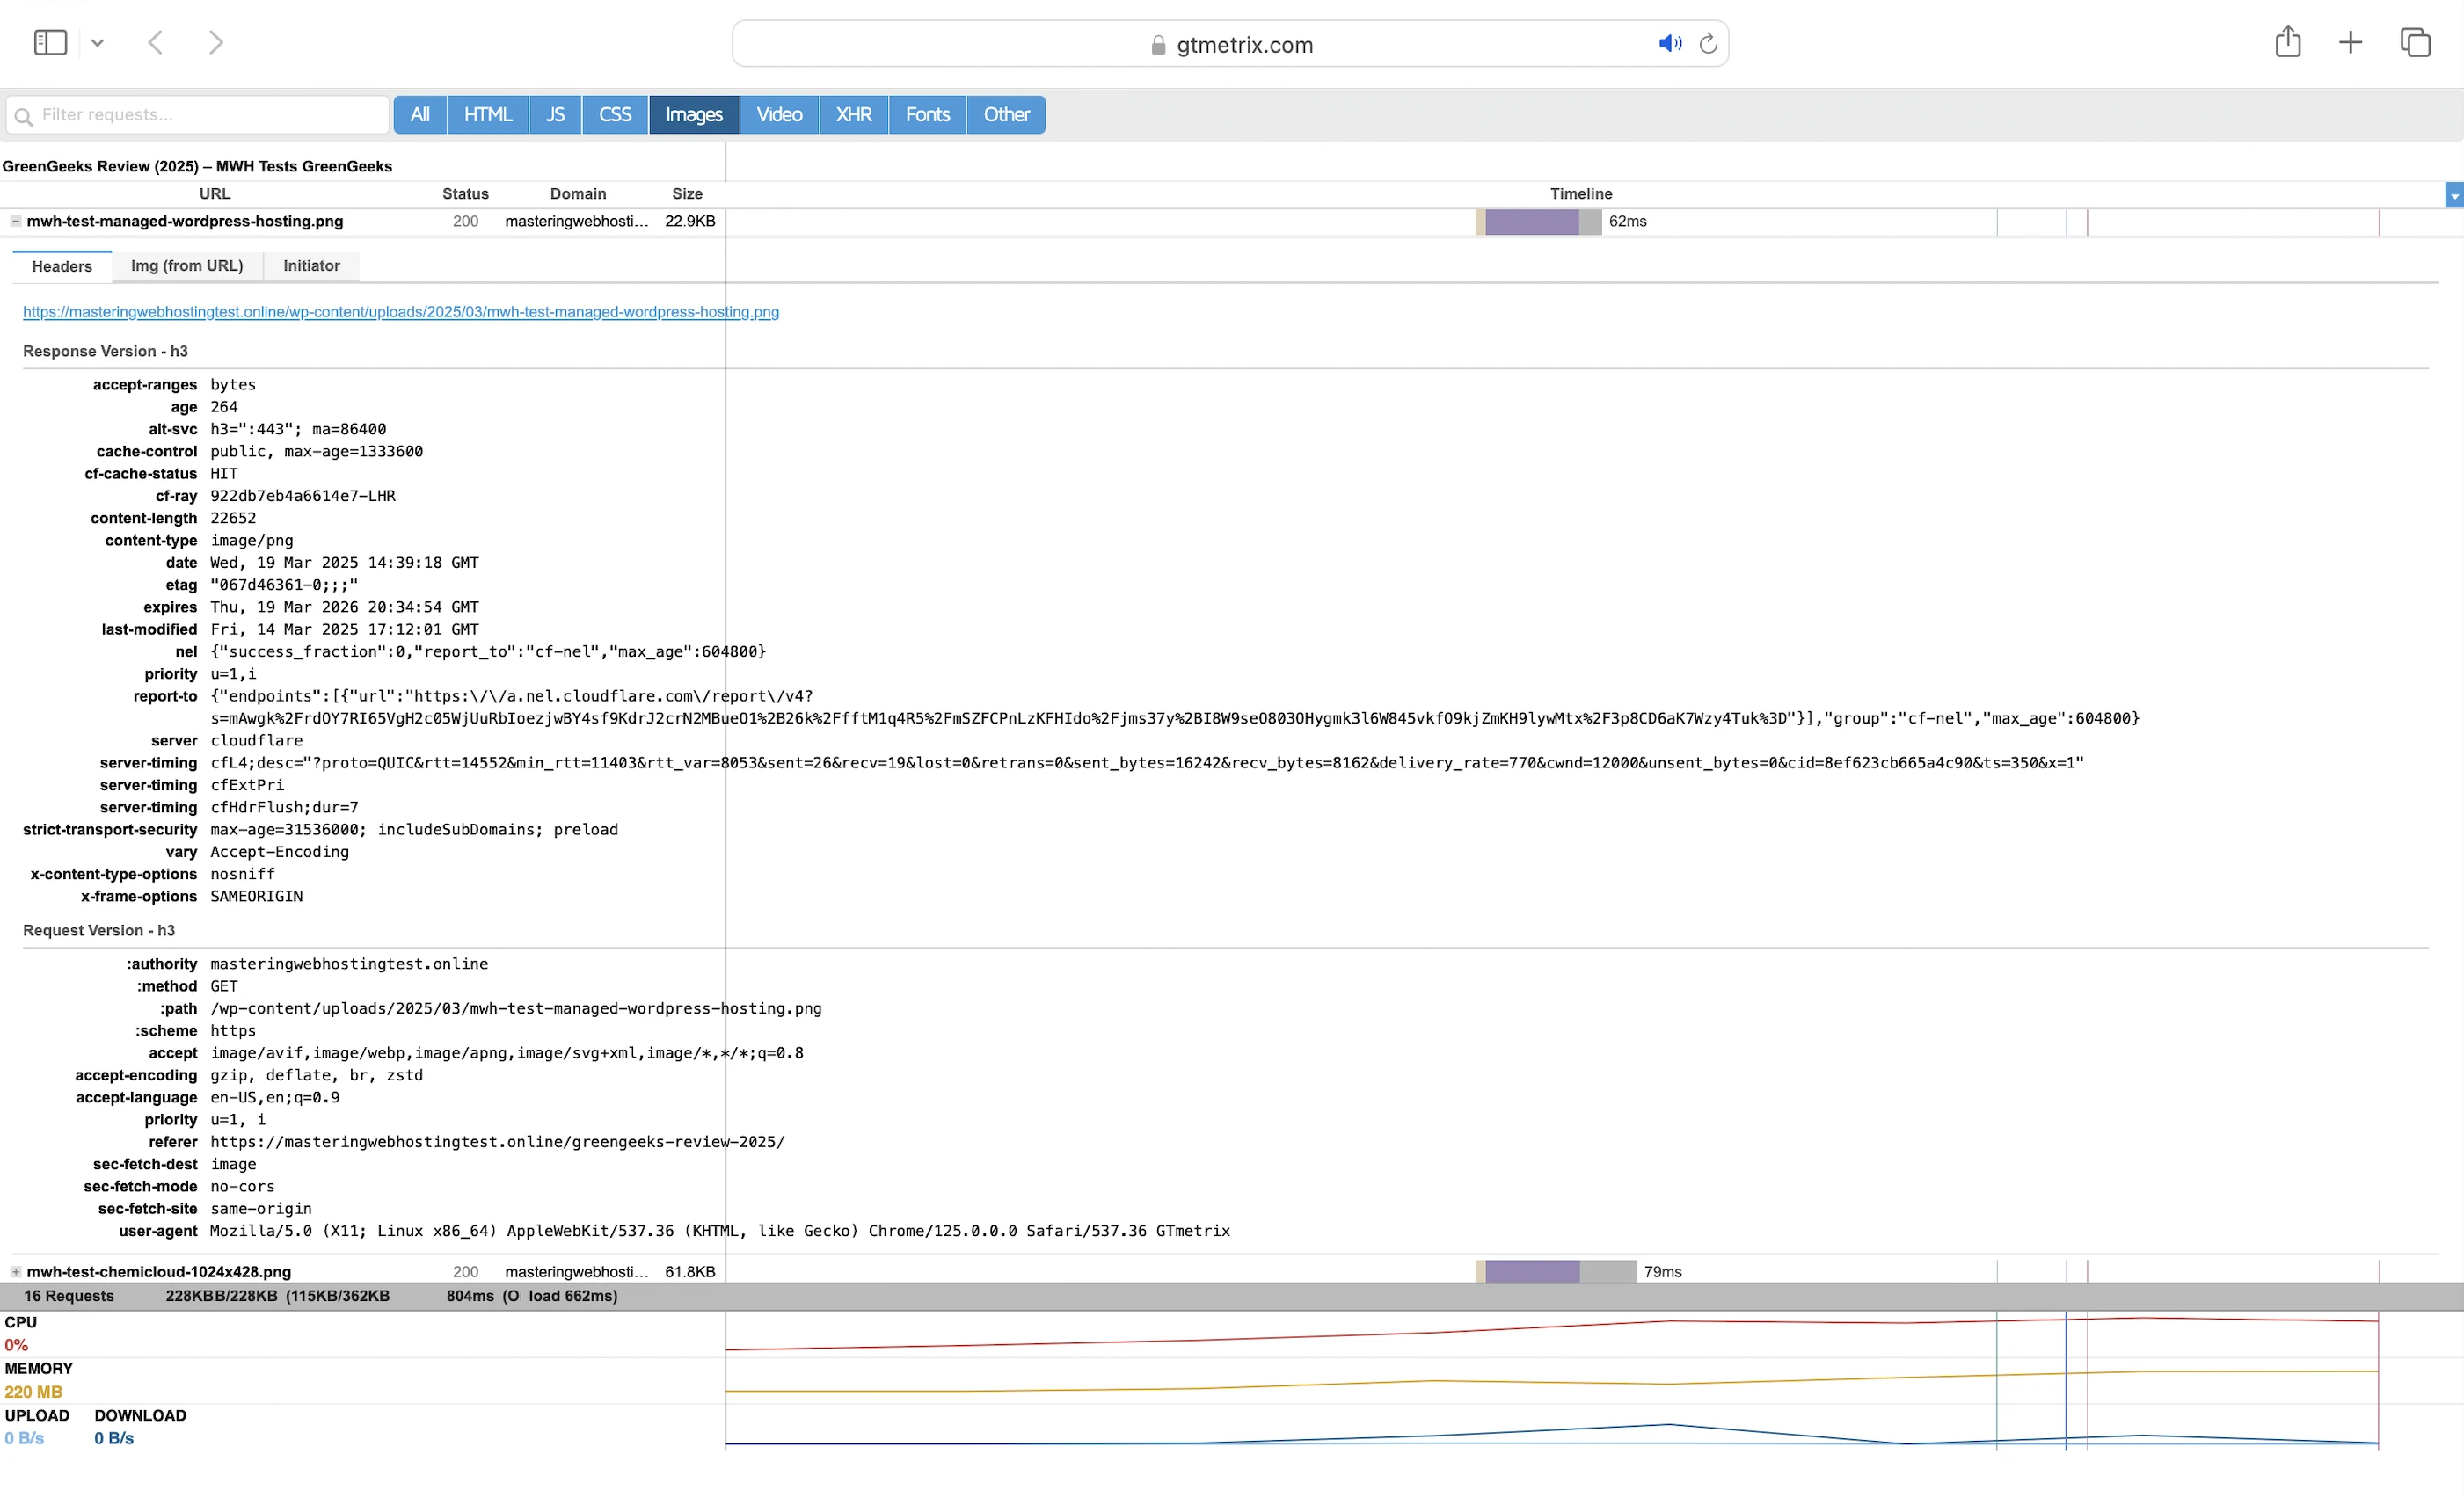
Task: Open the Share icon in the toolbar
Action: [2287, 42]
